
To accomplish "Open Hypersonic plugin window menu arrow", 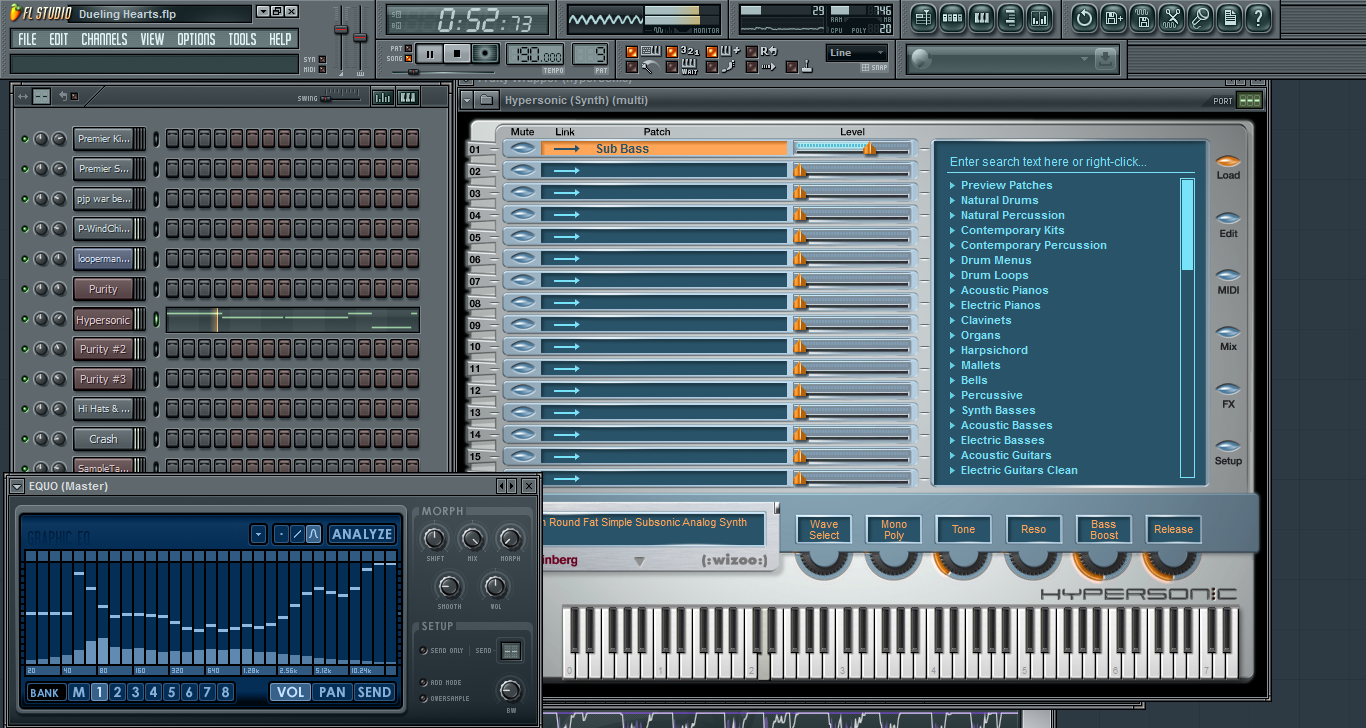I will tap(467, 100).
